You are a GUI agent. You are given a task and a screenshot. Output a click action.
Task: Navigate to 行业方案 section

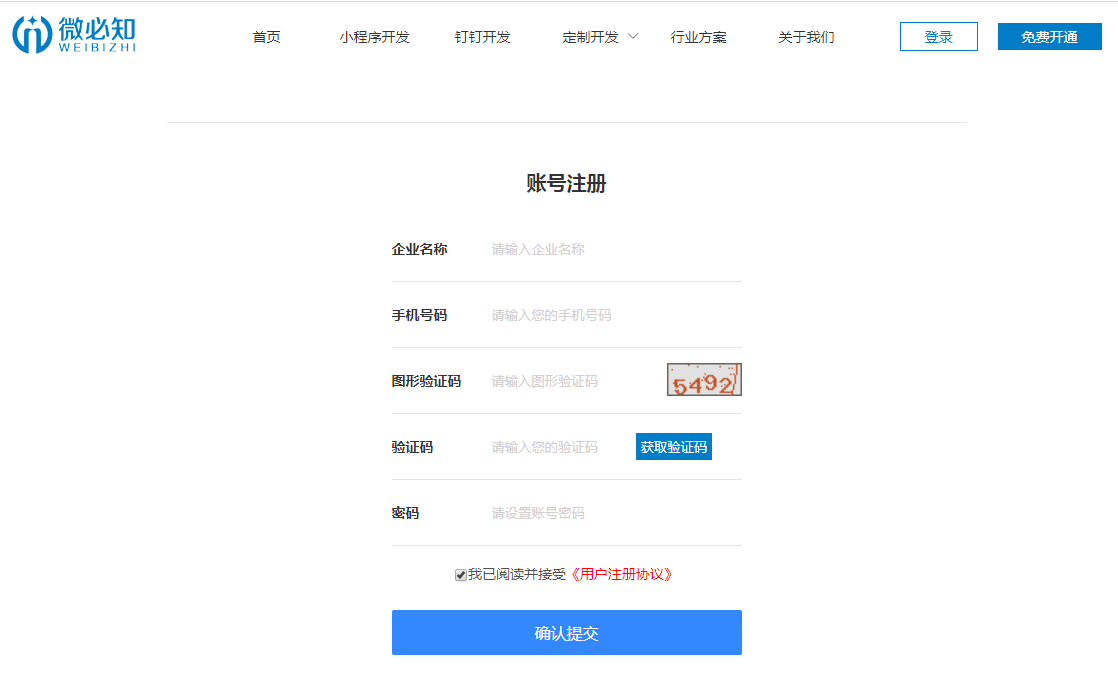[x=698, y=37]
